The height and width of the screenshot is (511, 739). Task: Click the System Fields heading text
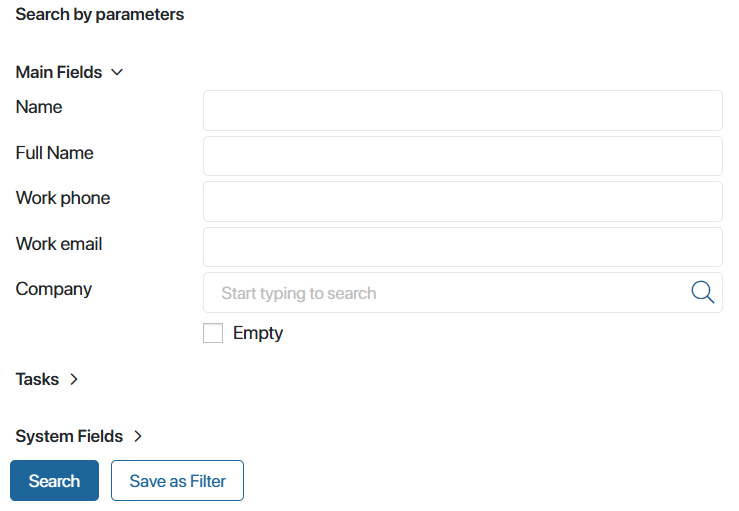click(69, 436)
